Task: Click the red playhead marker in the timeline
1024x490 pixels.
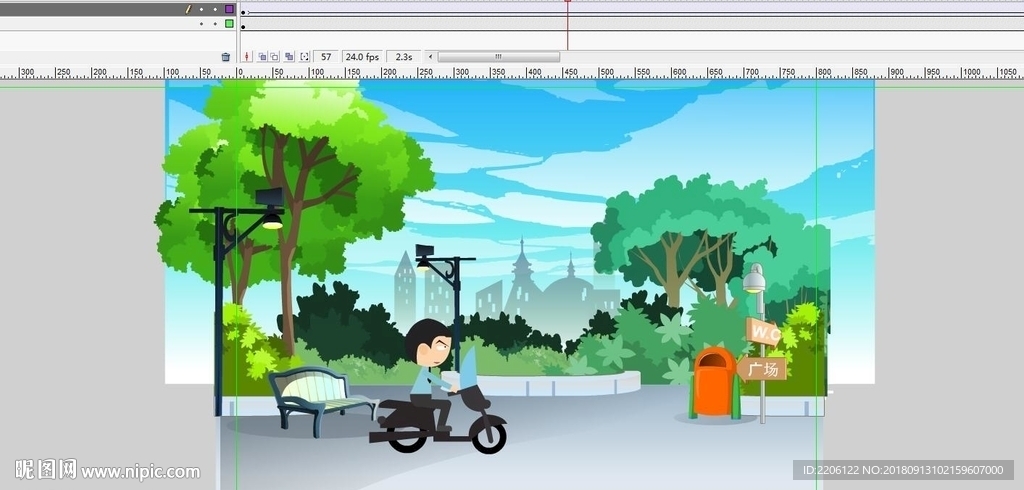Action: coord(568,2)
